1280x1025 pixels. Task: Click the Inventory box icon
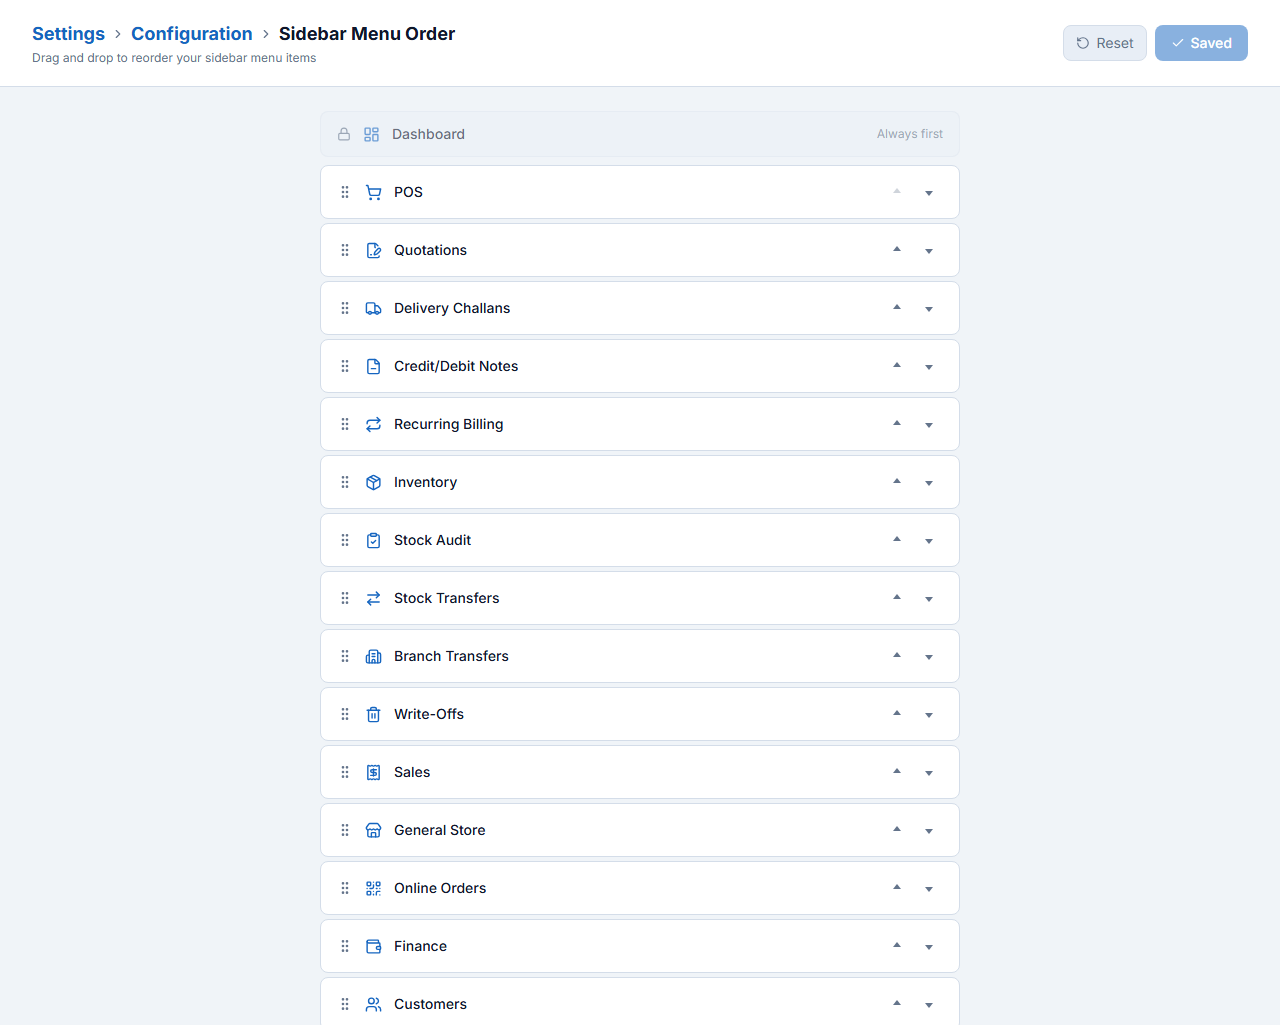[373, 482]
